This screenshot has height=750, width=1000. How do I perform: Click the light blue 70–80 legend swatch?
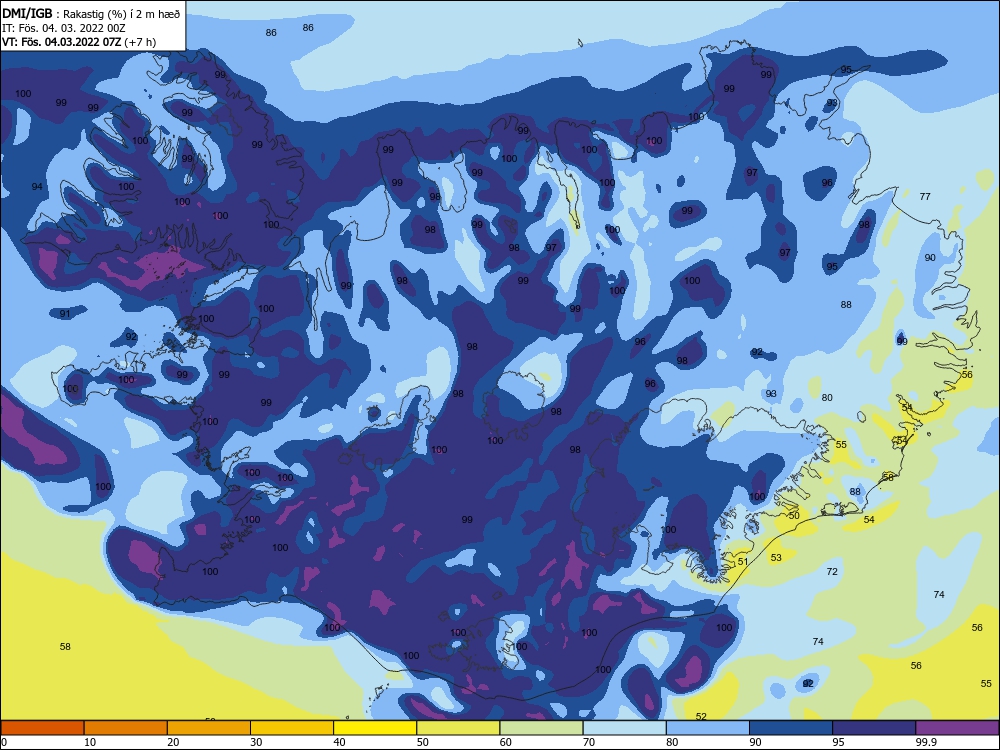[x=624, y=728]
